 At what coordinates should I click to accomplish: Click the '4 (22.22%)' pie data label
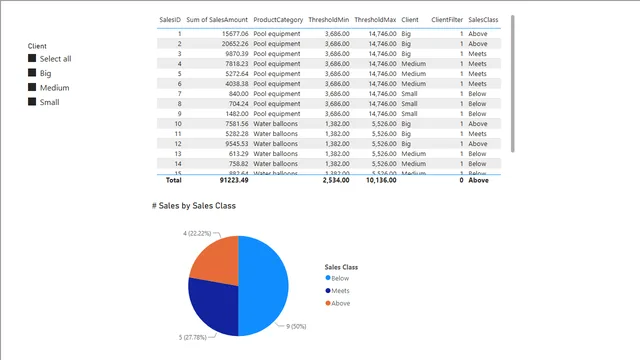tap(197, 233)
